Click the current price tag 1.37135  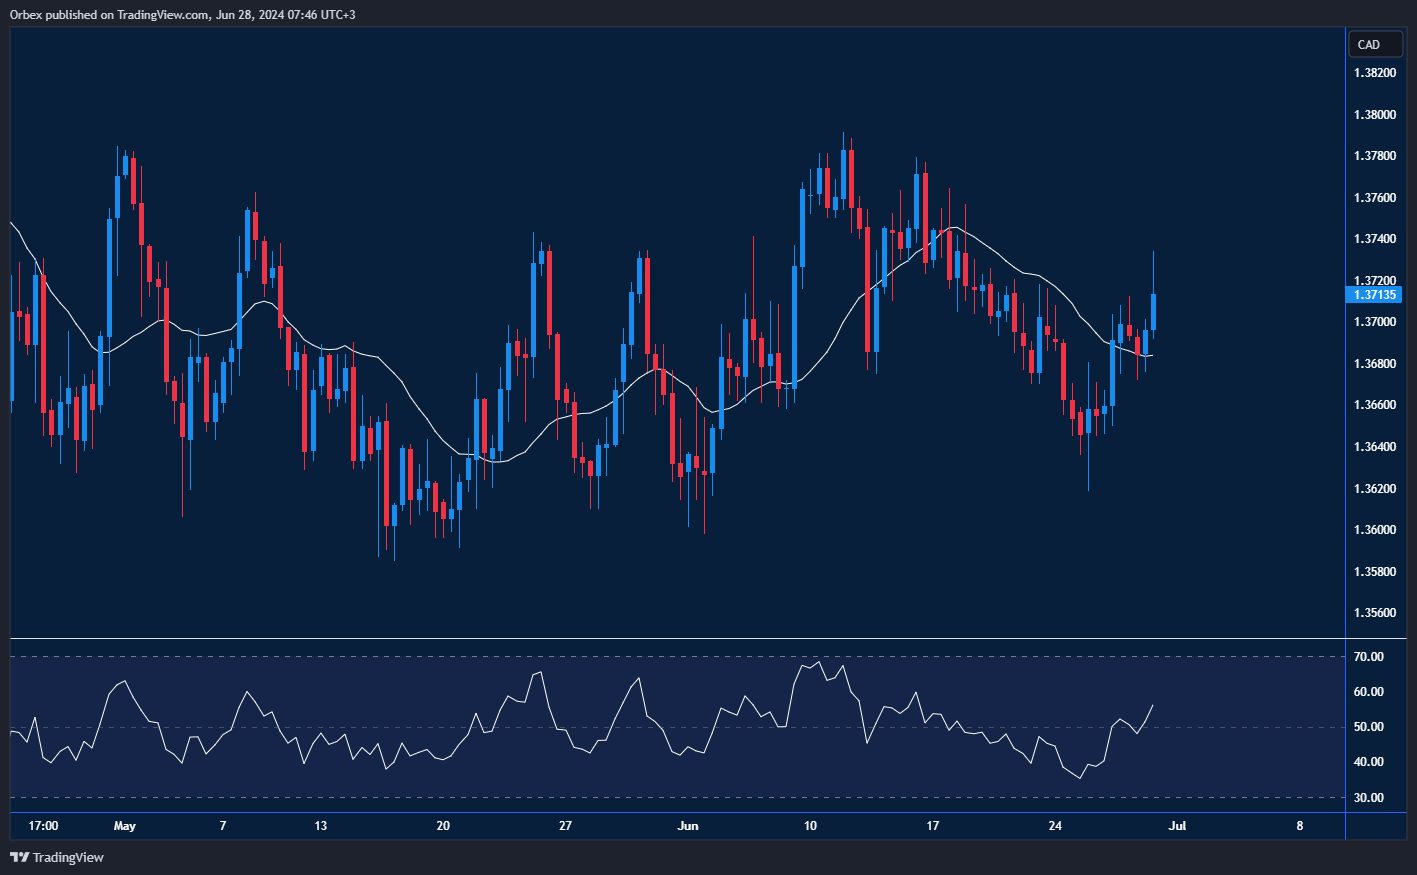coord(1375,295)
